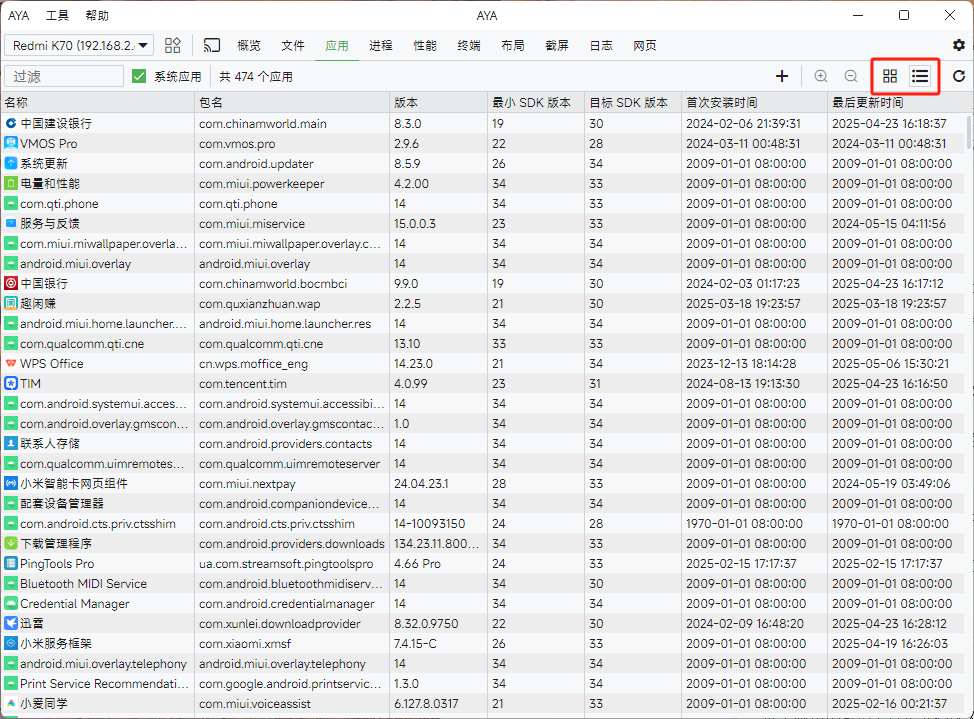The width and height of the screenshot is (974, 719).
Task: Open the AYA menu
Action: pyautogui.click(x=19, y=16)
